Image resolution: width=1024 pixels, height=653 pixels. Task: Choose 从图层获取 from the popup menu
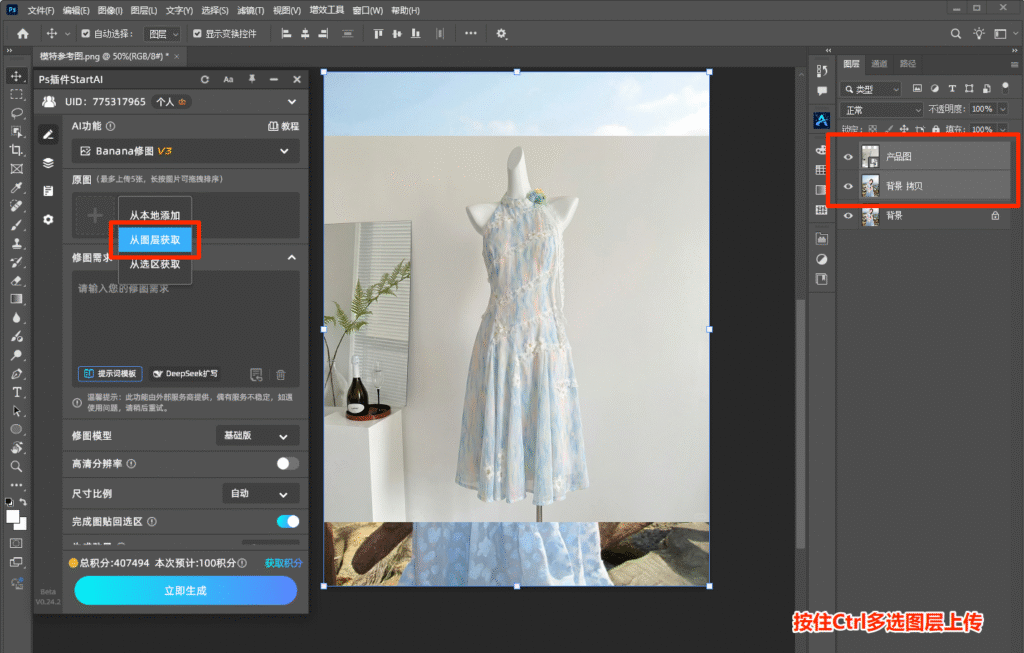coord(155,240)
